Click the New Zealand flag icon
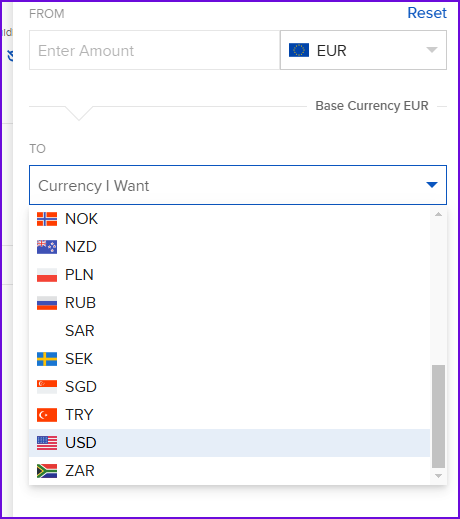The image size is (460, 519). [47, 247]
